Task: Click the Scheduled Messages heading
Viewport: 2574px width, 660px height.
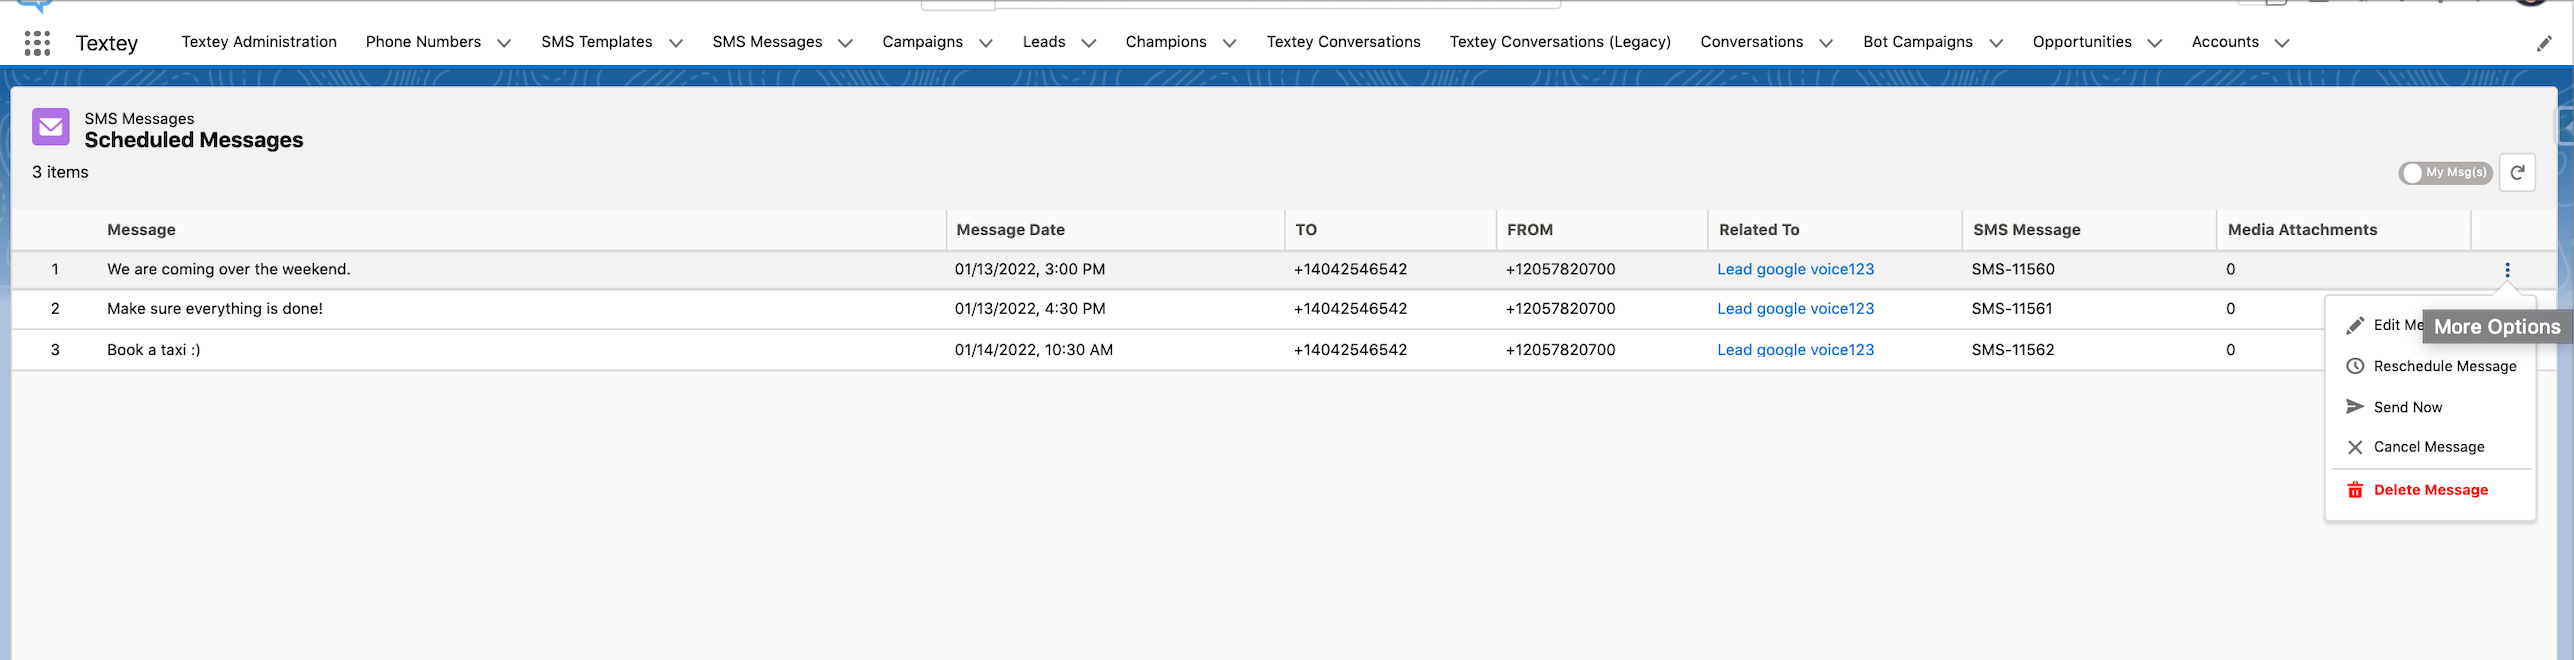Action: [194, 140]
